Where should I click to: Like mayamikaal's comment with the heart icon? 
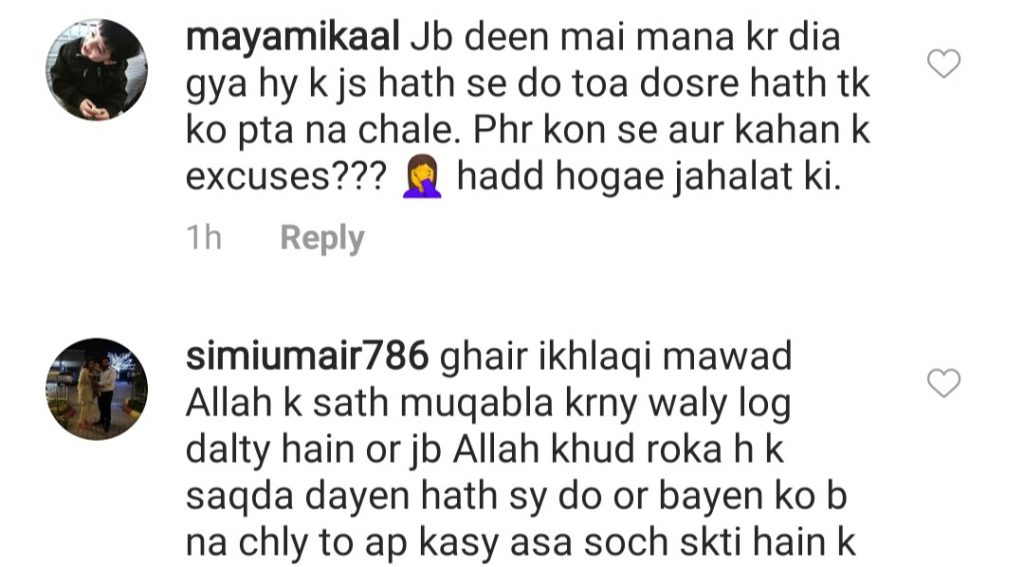pyautogui.click(x=944, y=63)
